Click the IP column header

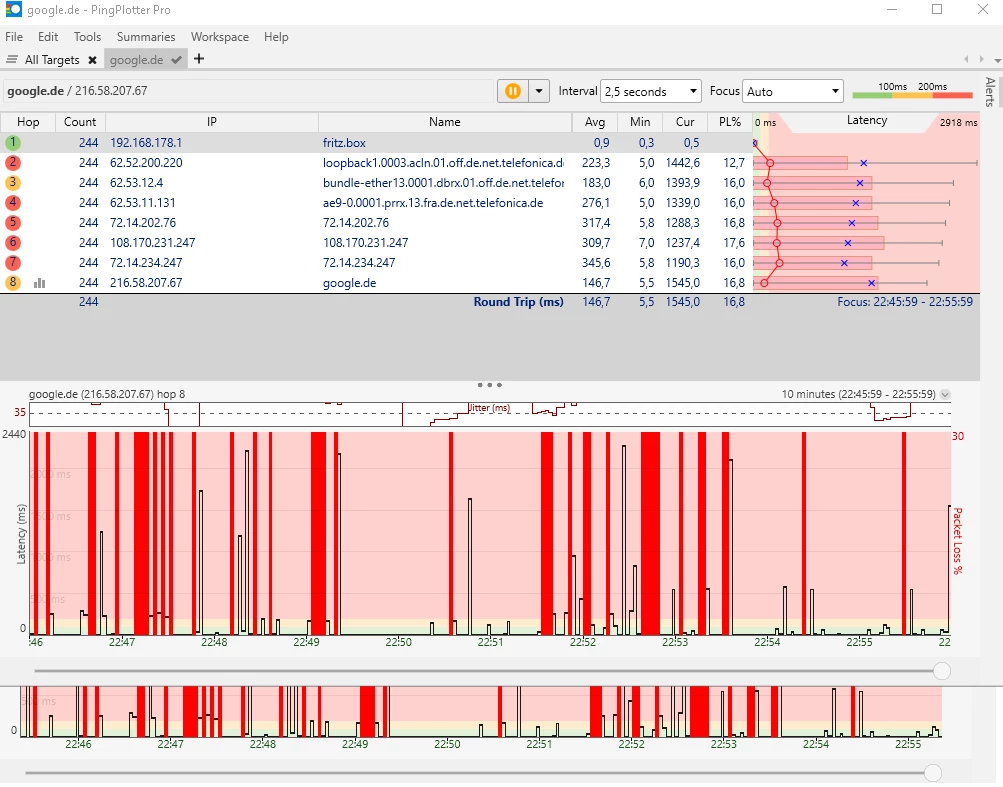[x=212, y=122]
